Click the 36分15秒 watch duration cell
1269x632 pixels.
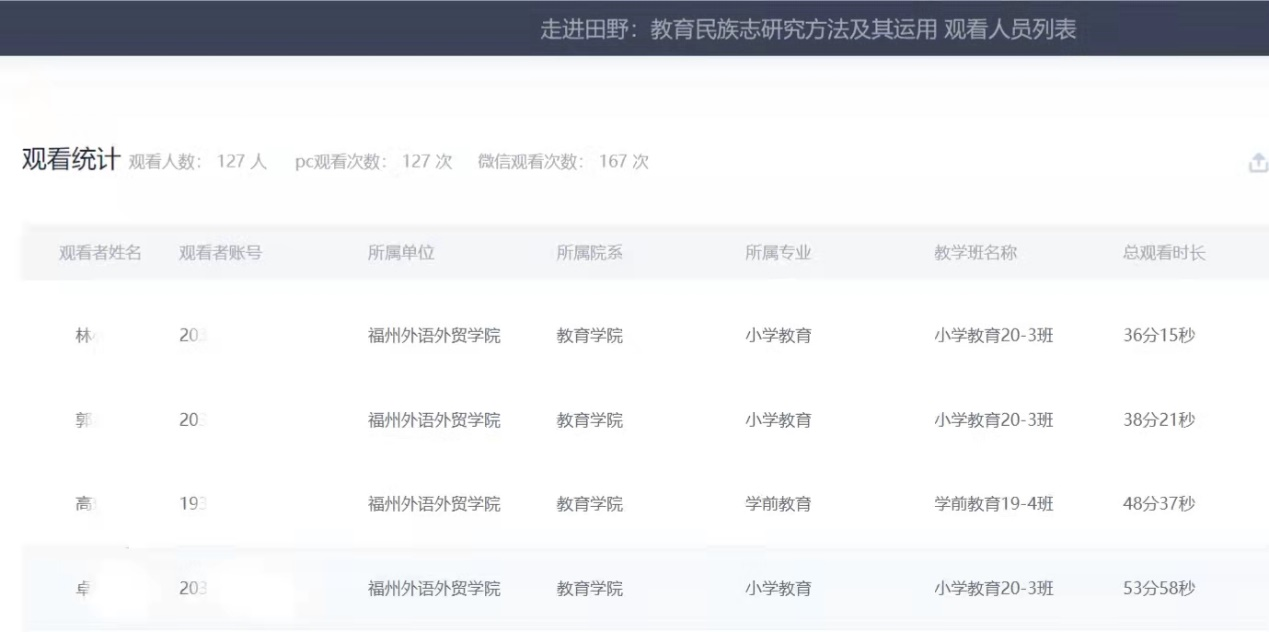coord(1159,336)
